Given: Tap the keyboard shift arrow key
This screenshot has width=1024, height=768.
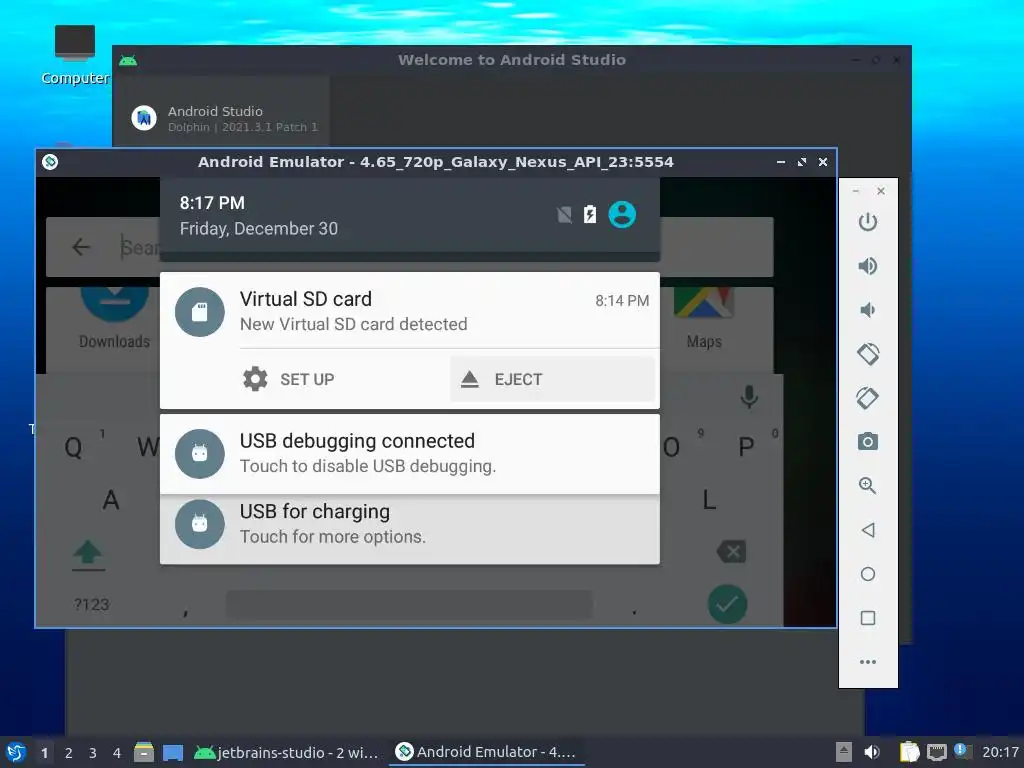Looking at the screenshot, I should (x=88, y=555).
